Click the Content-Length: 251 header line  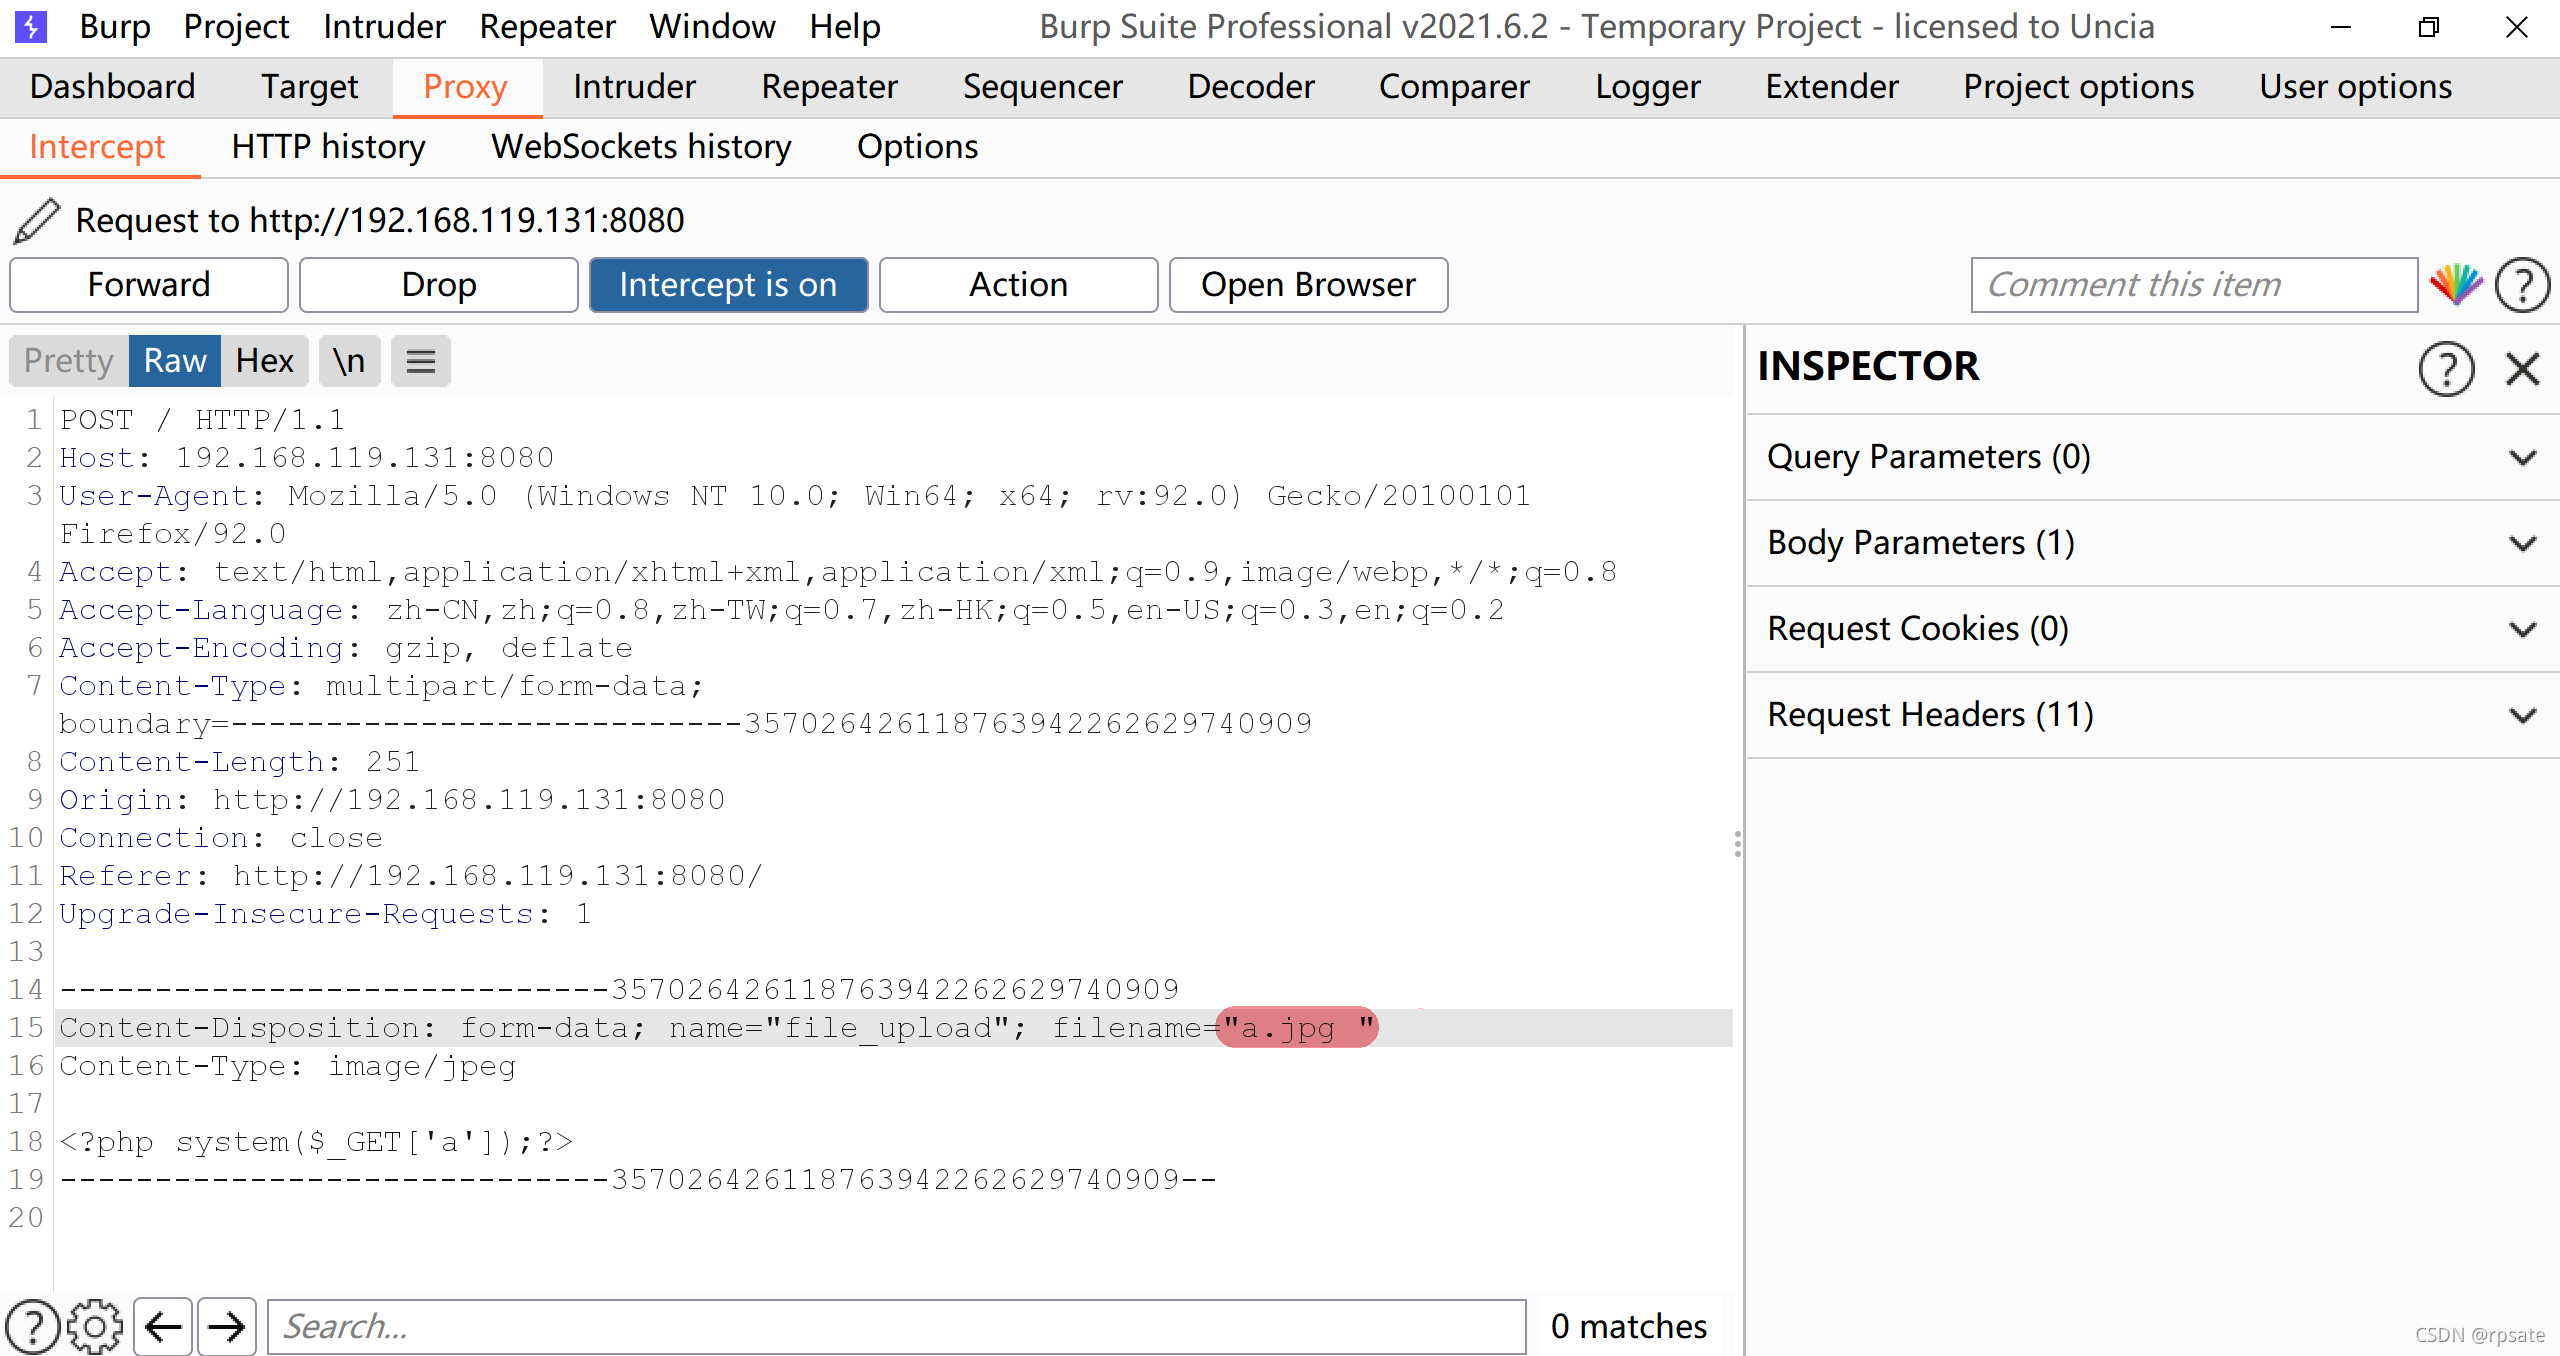tap(240, 761)
